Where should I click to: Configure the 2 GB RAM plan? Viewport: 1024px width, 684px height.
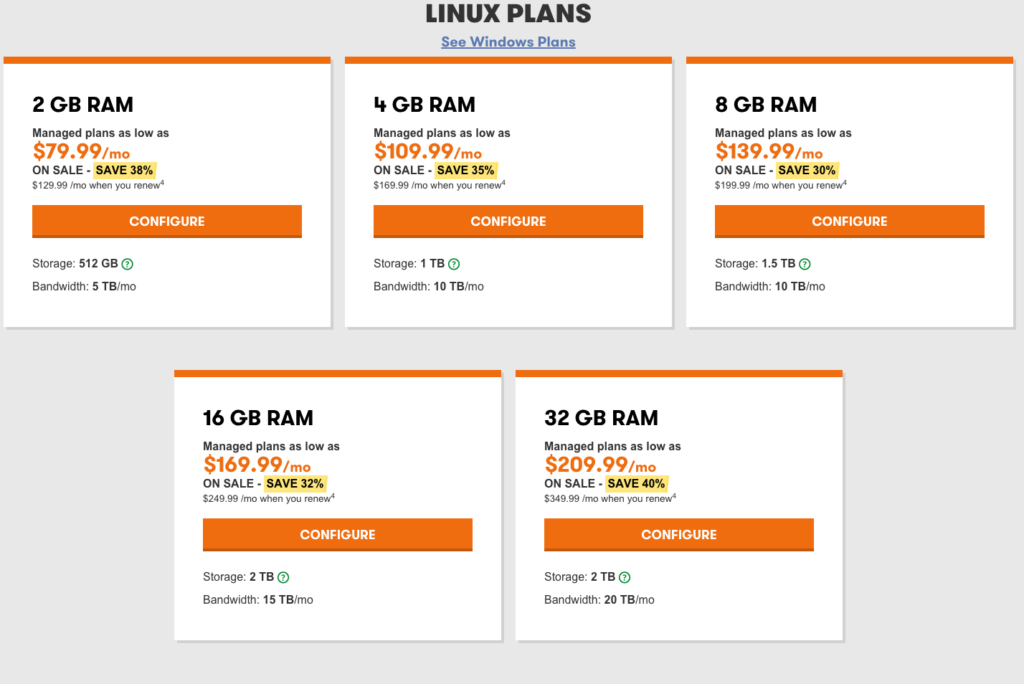[x=167, y=221]
